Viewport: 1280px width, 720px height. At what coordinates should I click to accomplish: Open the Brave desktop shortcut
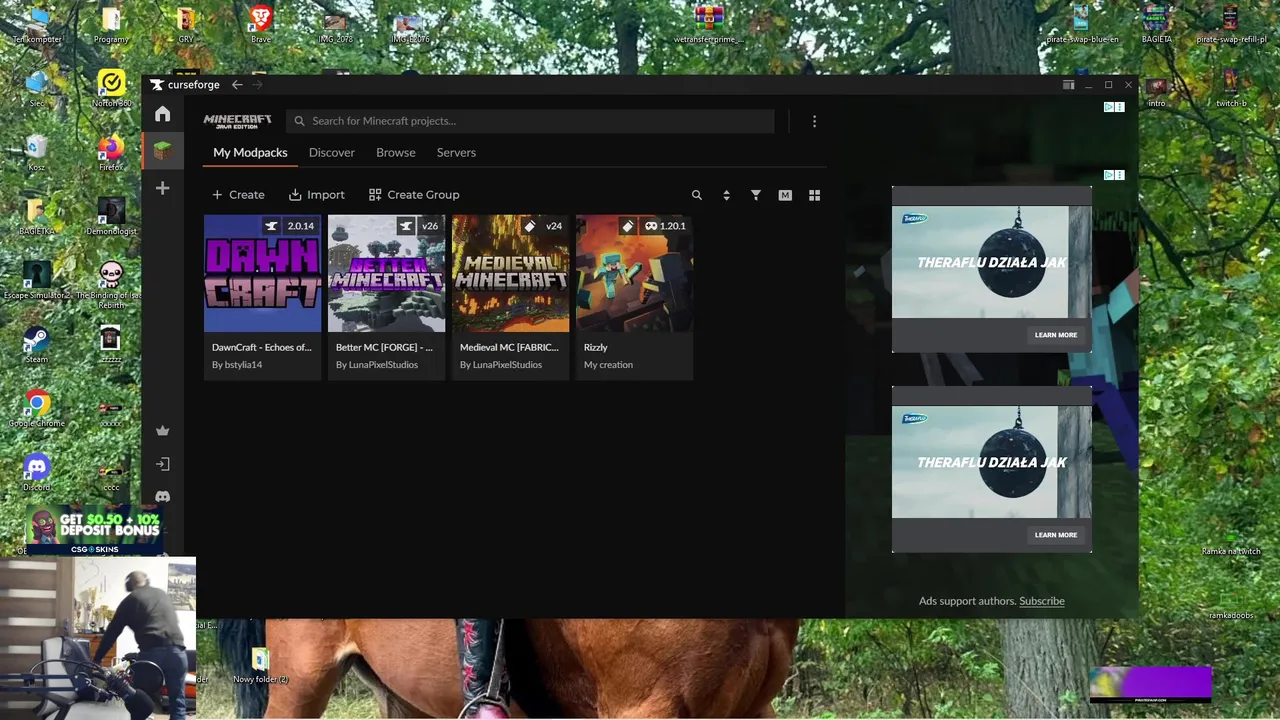[260, 24]
